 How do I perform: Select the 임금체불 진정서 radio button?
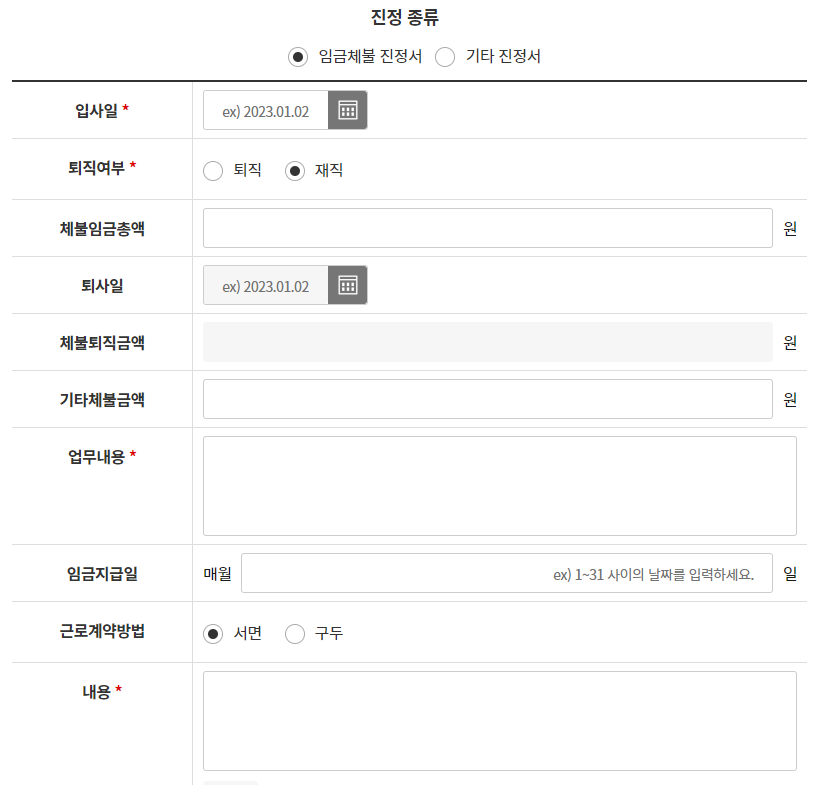click(x=297, y=57)
